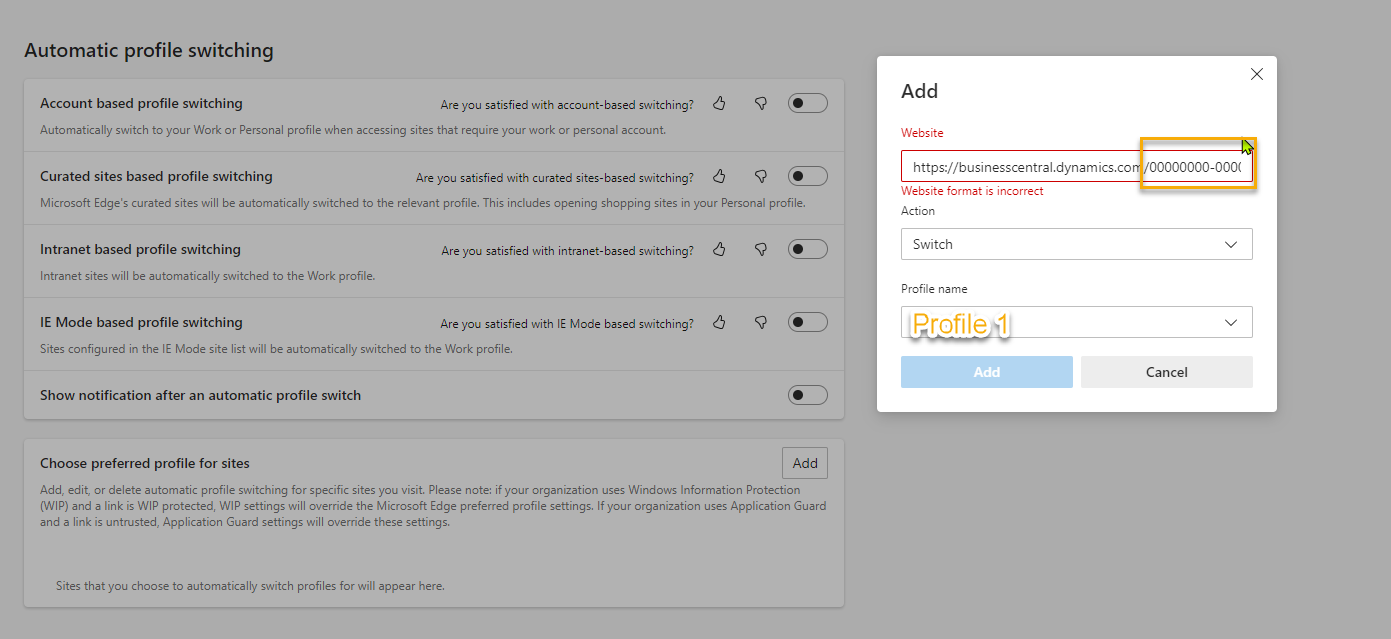Give thumbs down to curated sites-based switching

pos(761,175)
